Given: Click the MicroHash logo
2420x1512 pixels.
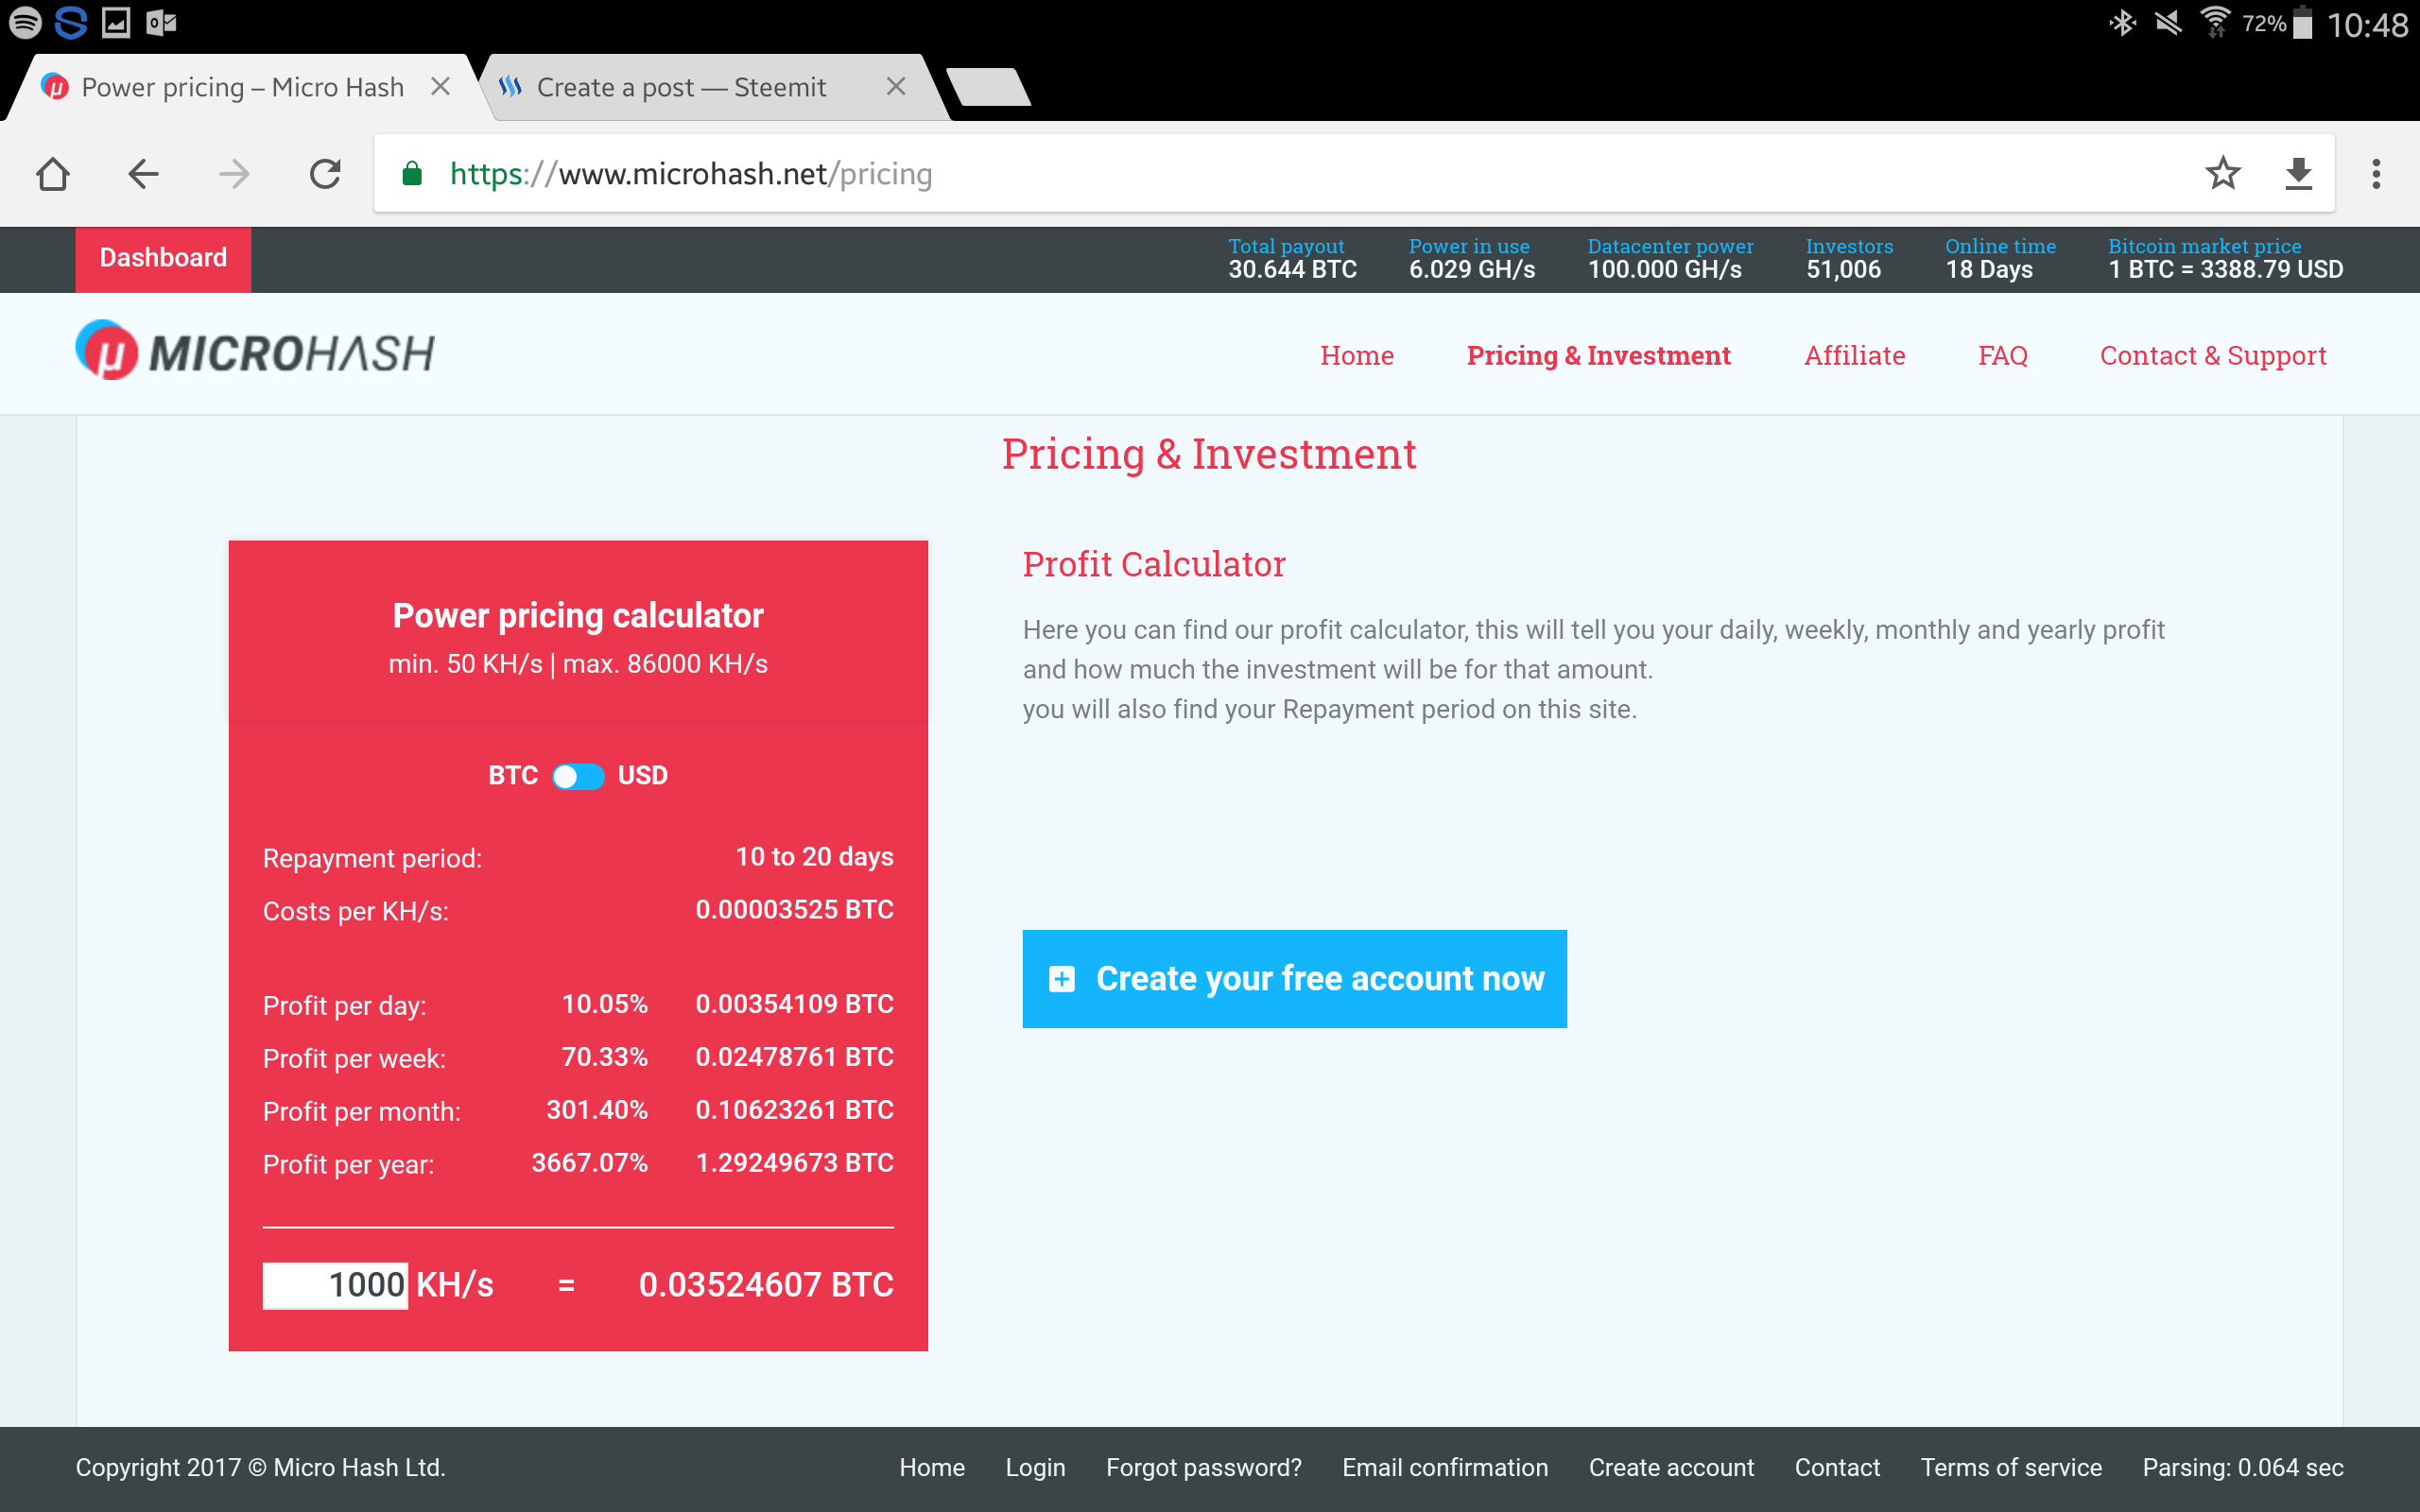Looking at the screenshot, I should point(256,352).
